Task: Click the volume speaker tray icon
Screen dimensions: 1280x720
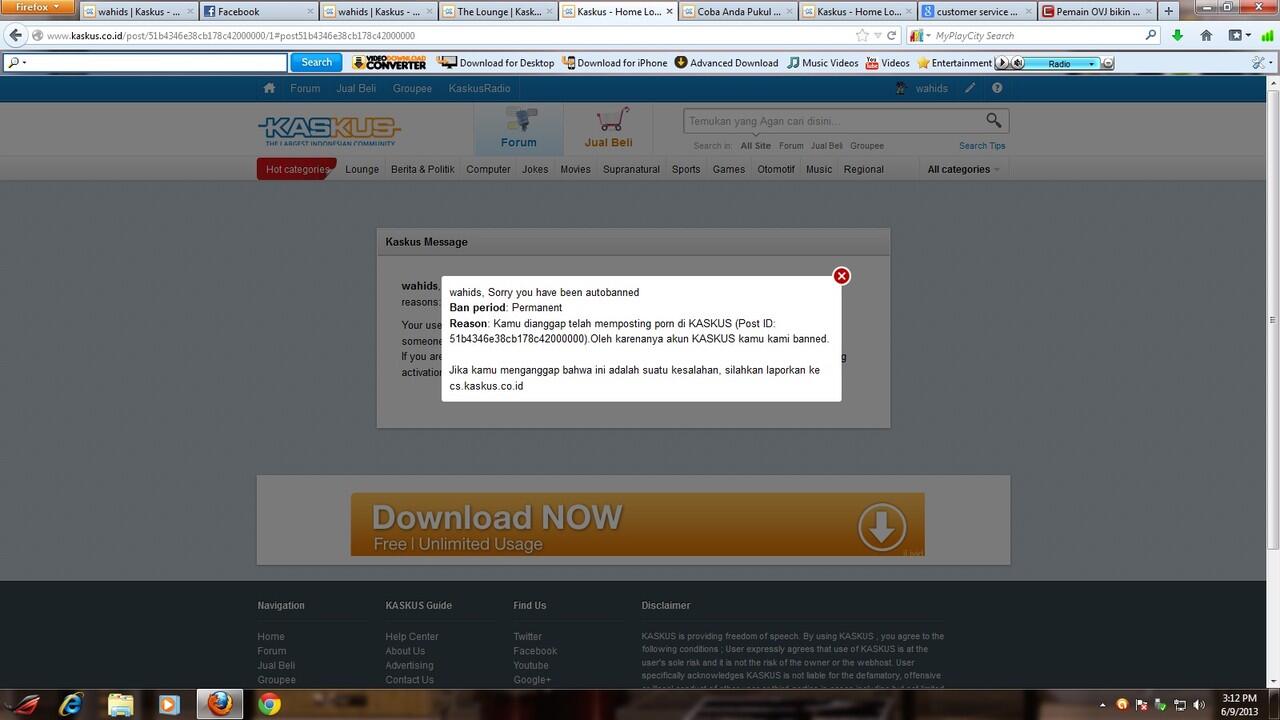Action: (1199, 705)
